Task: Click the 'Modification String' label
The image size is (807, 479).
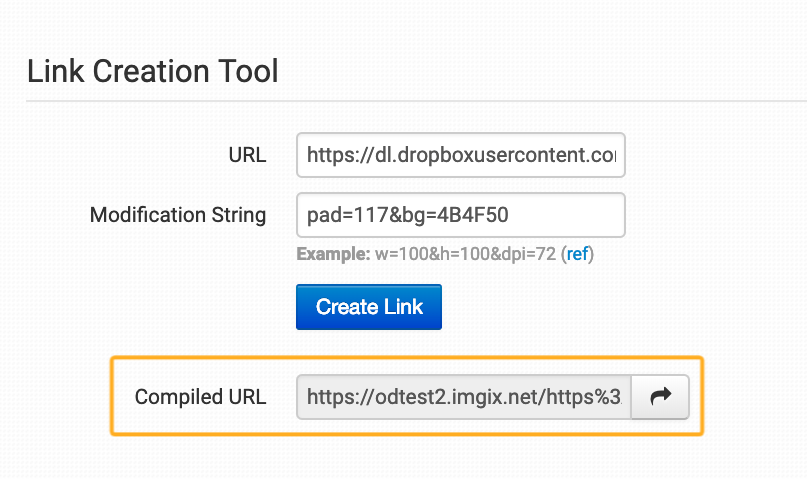Action: point(178,215)
